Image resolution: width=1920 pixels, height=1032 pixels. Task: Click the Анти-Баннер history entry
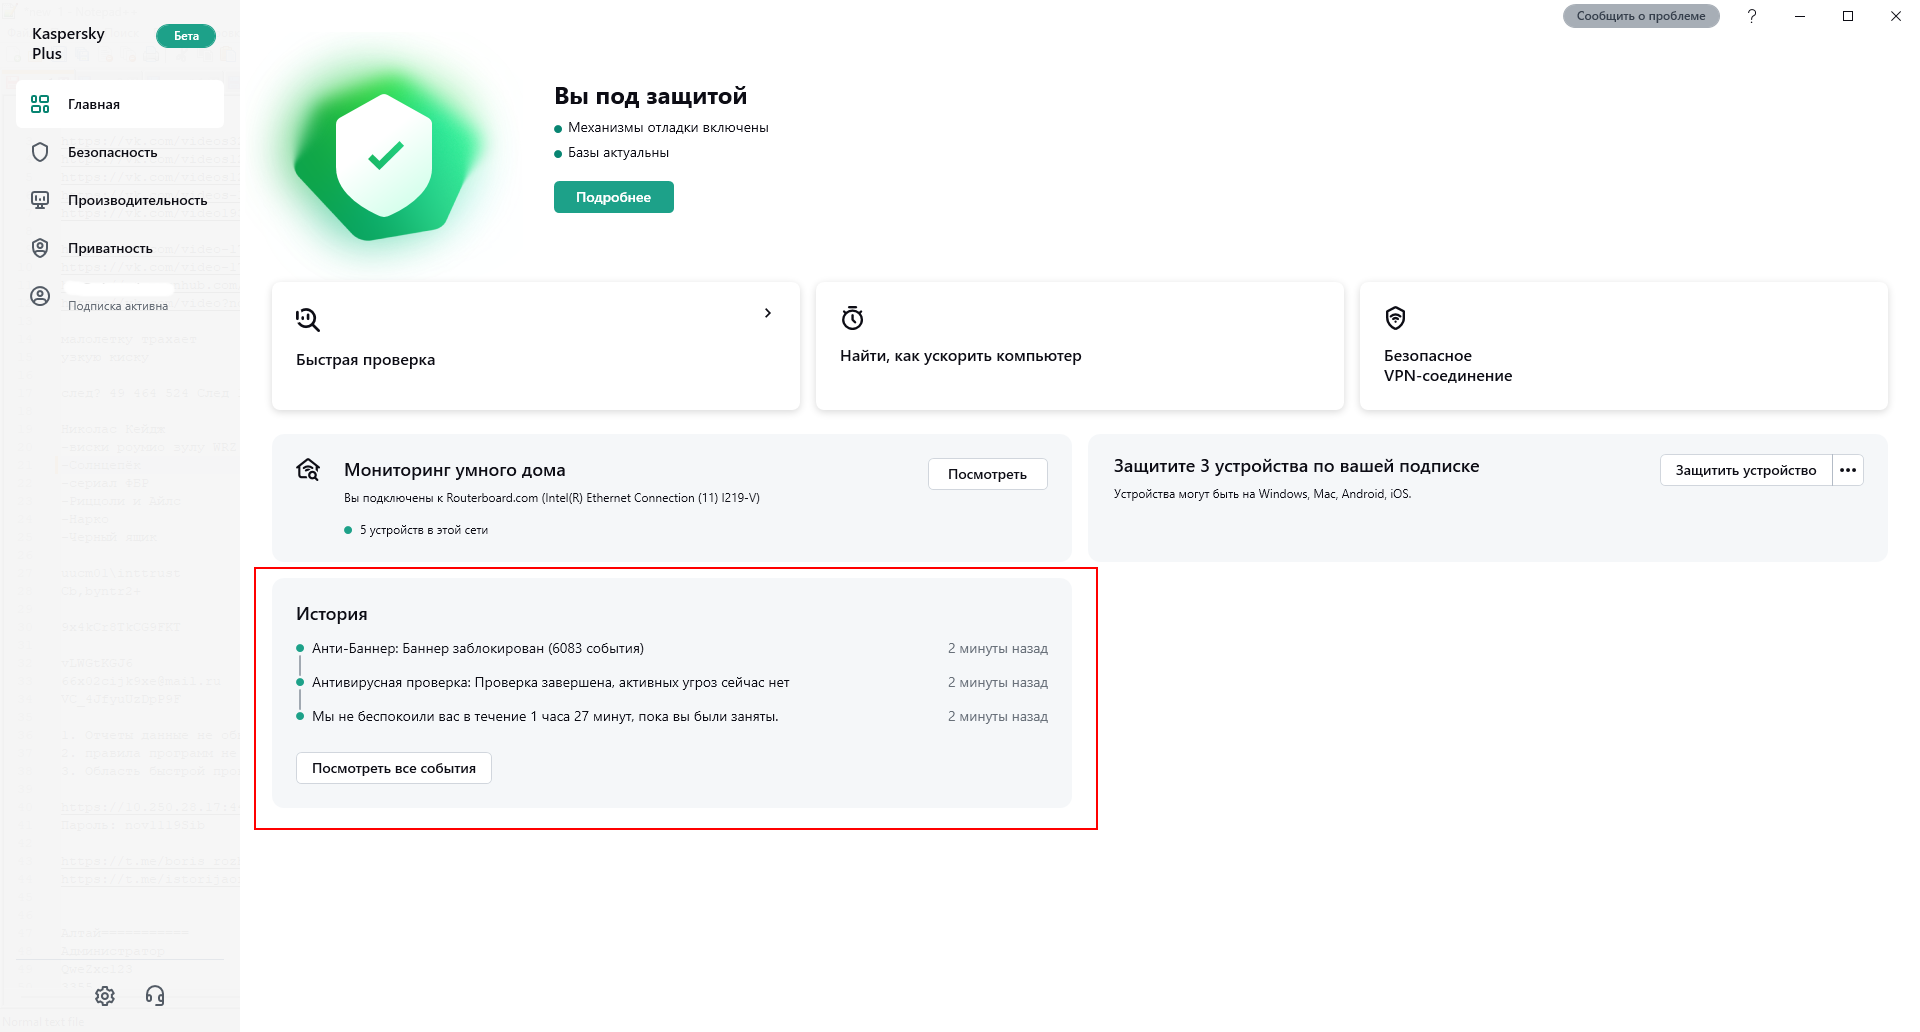click(672, 648)
